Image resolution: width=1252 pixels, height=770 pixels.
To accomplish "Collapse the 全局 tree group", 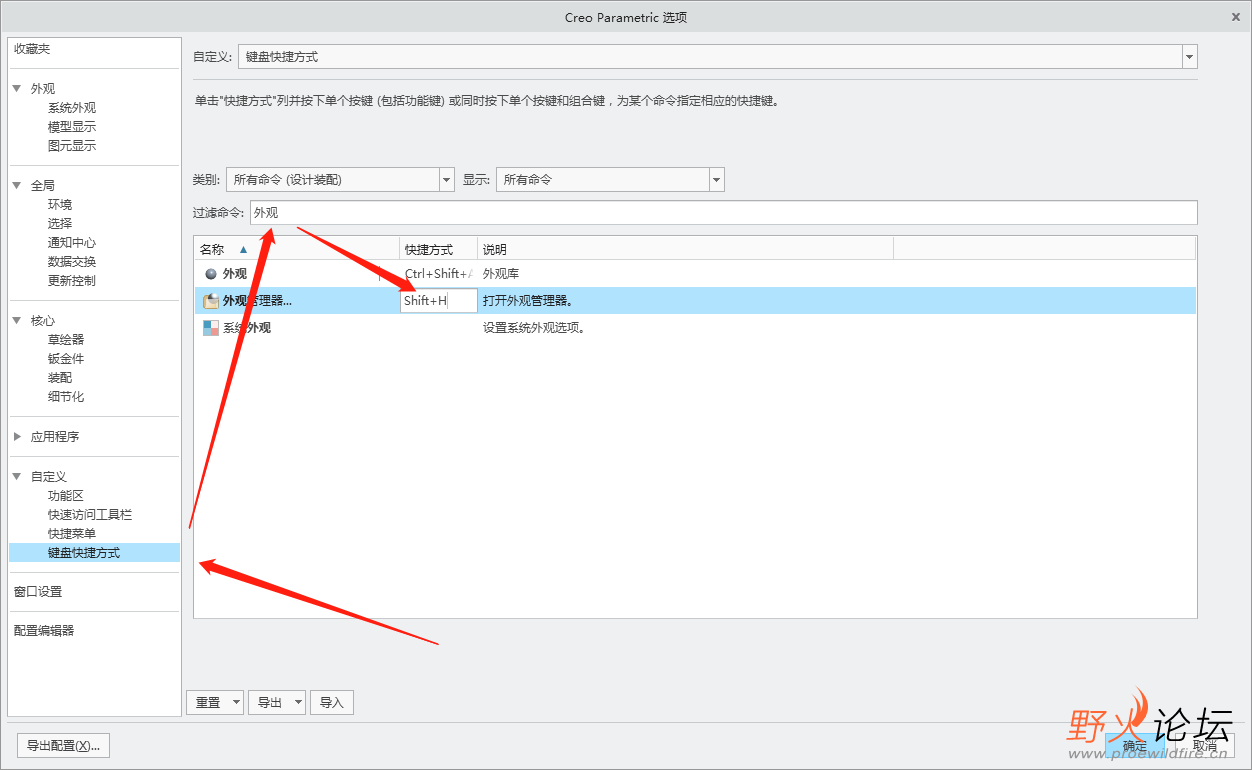I will point(17,185).
